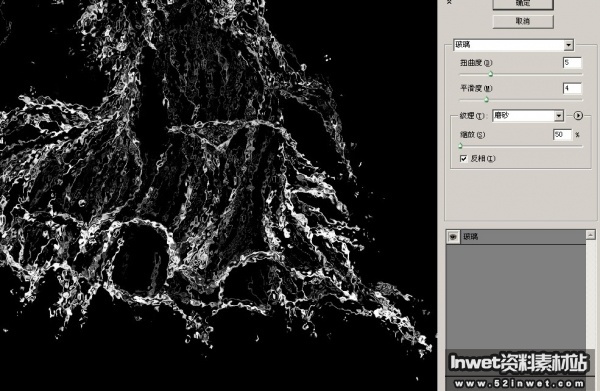Focus the 扭曲度 value field showing 5

click(x=572, y=63)
